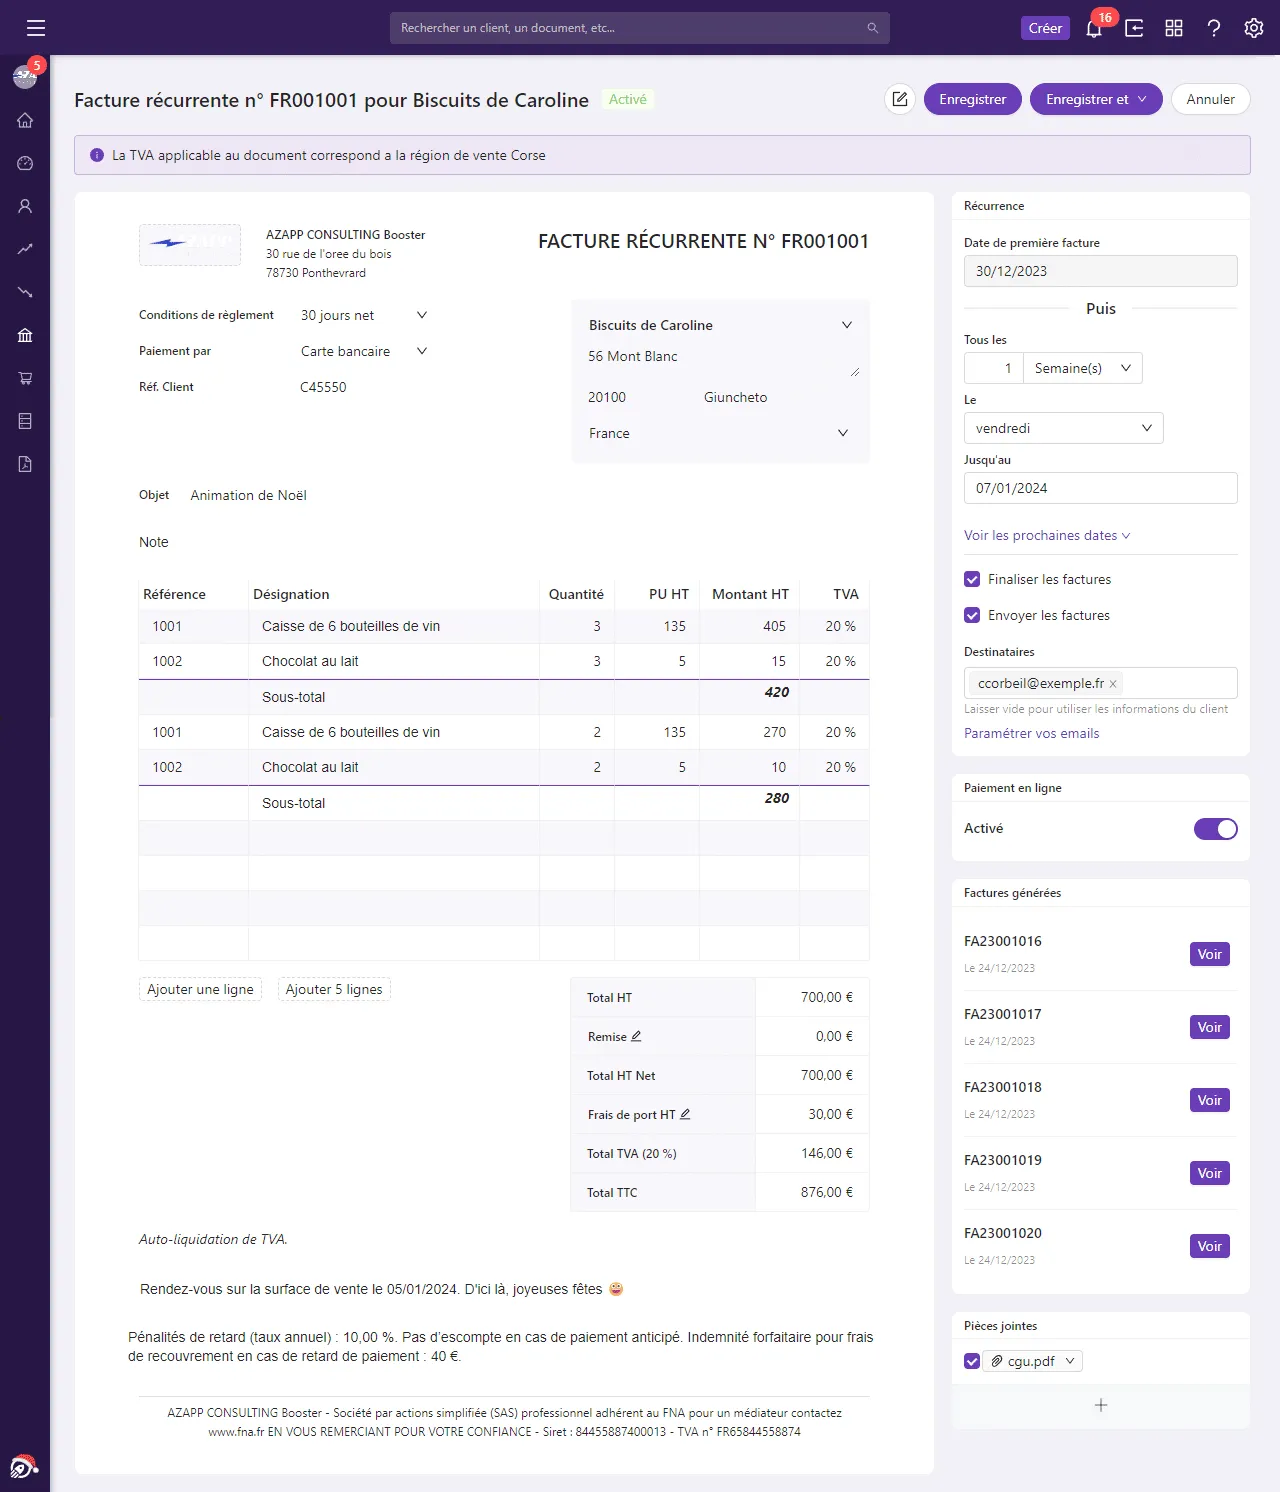This screenshot has width=1280, height=1492.
Task: Click the bank icon in sidebar
Action: click(x=25, y=335)
